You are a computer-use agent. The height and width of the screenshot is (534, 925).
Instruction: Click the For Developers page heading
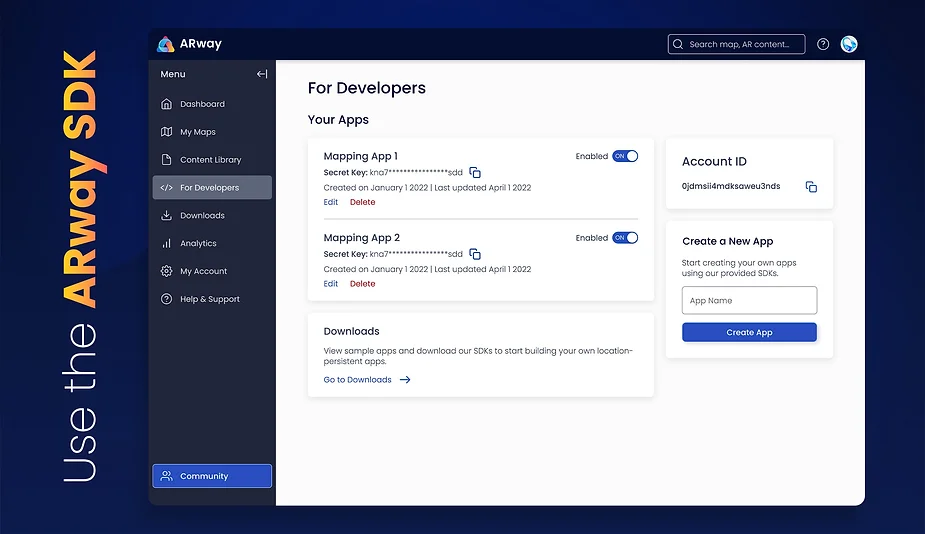click(x=366, y=88)
